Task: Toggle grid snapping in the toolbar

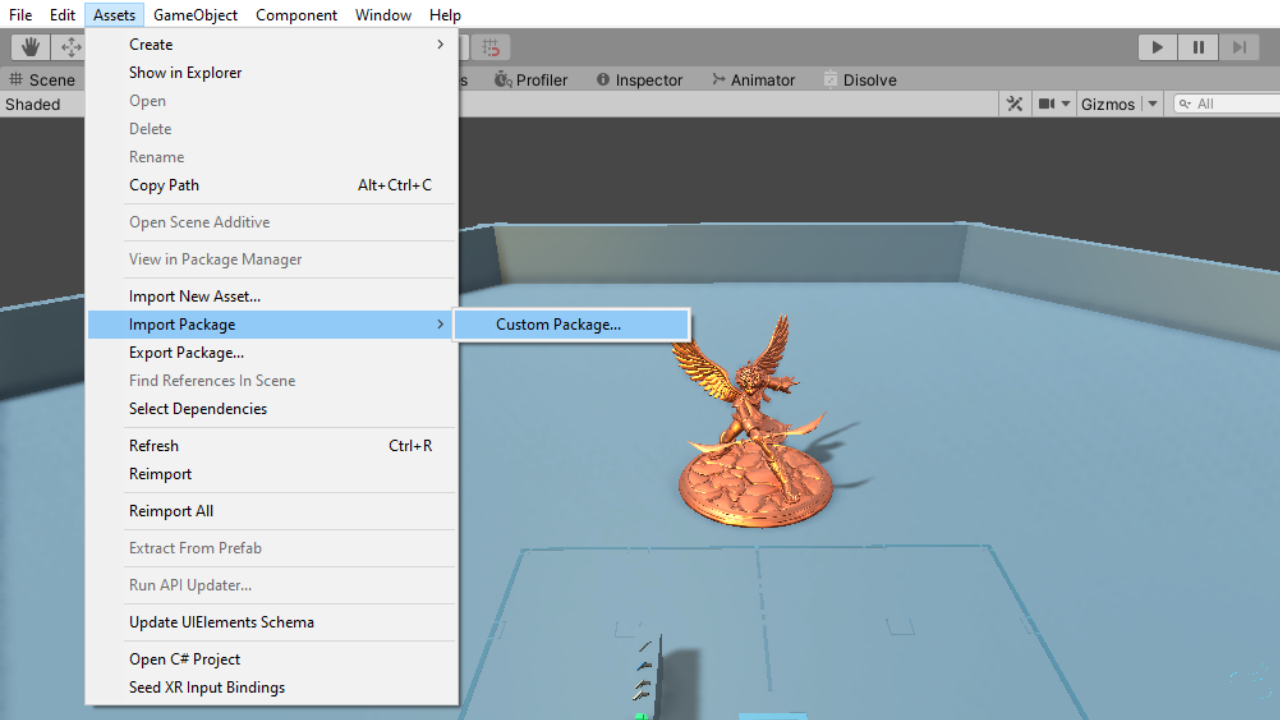Action: (489, 46)
